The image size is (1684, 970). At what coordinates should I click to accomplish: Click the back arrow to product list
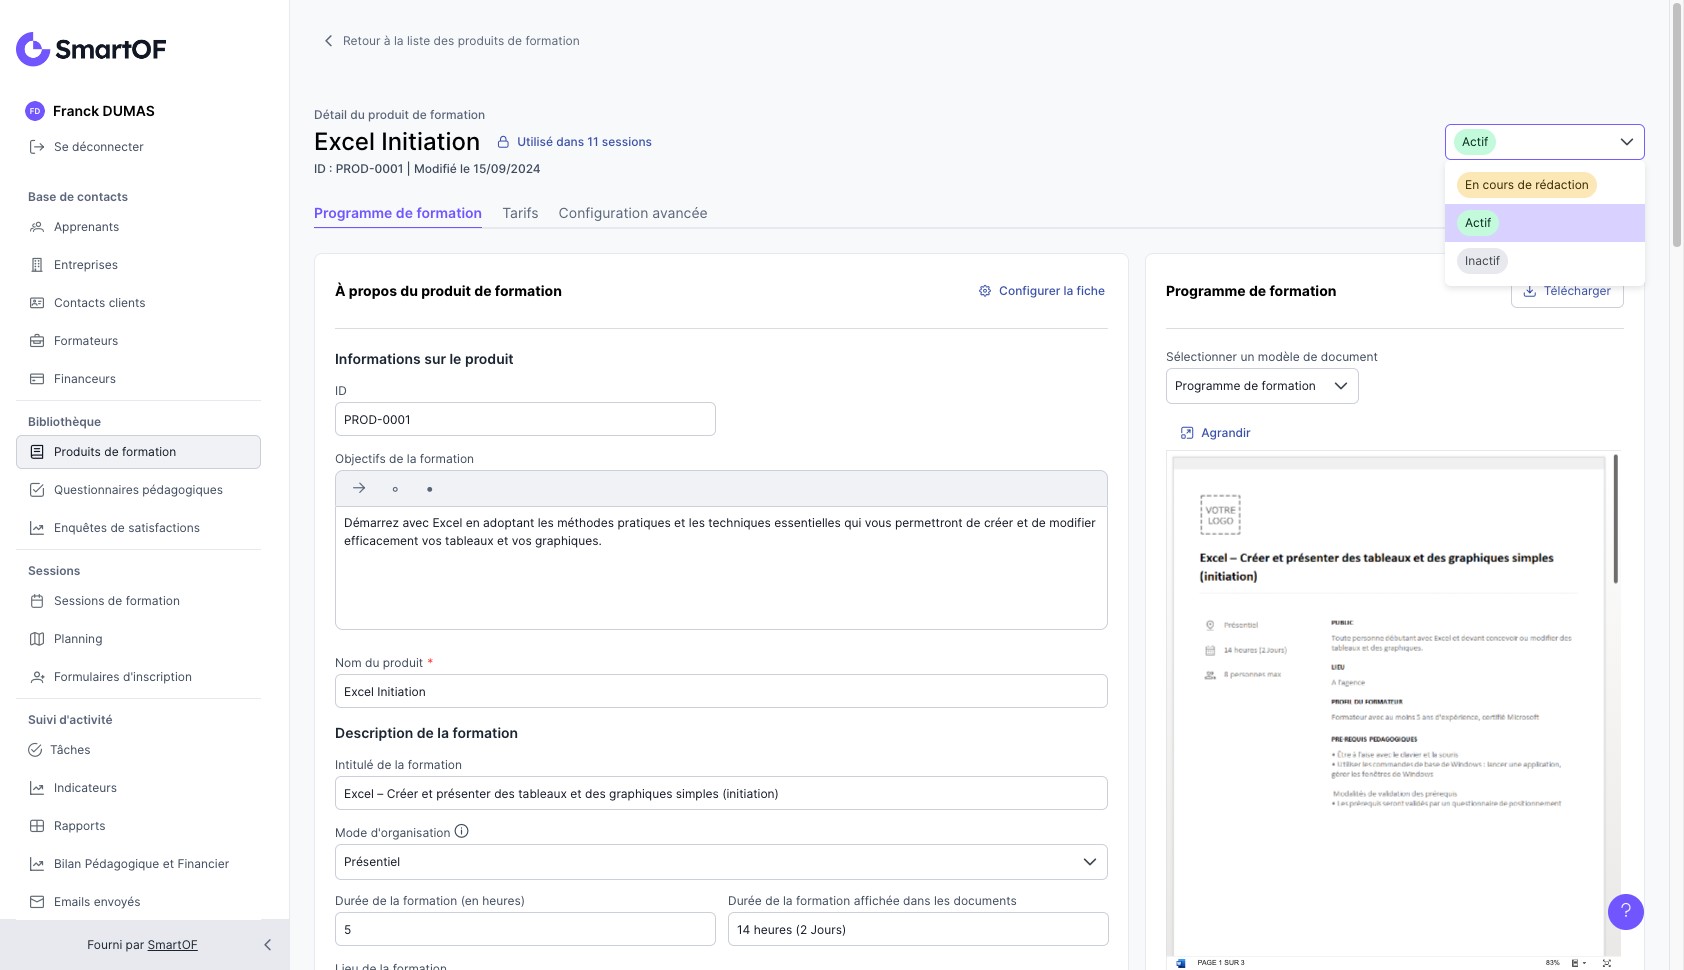[x=328, y=41]
